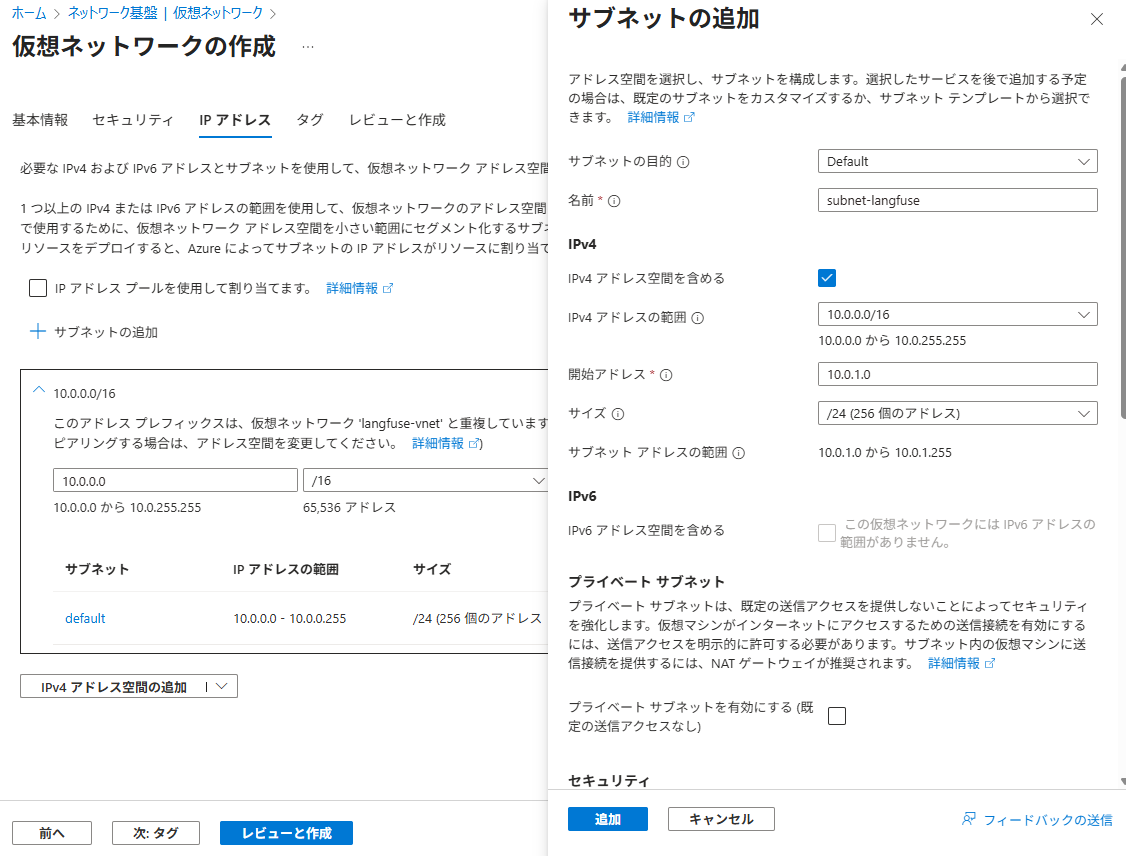Screen dimensions: 1126x856
Task: Click inside the 開始アドレス input field
Action: point(957,374)
